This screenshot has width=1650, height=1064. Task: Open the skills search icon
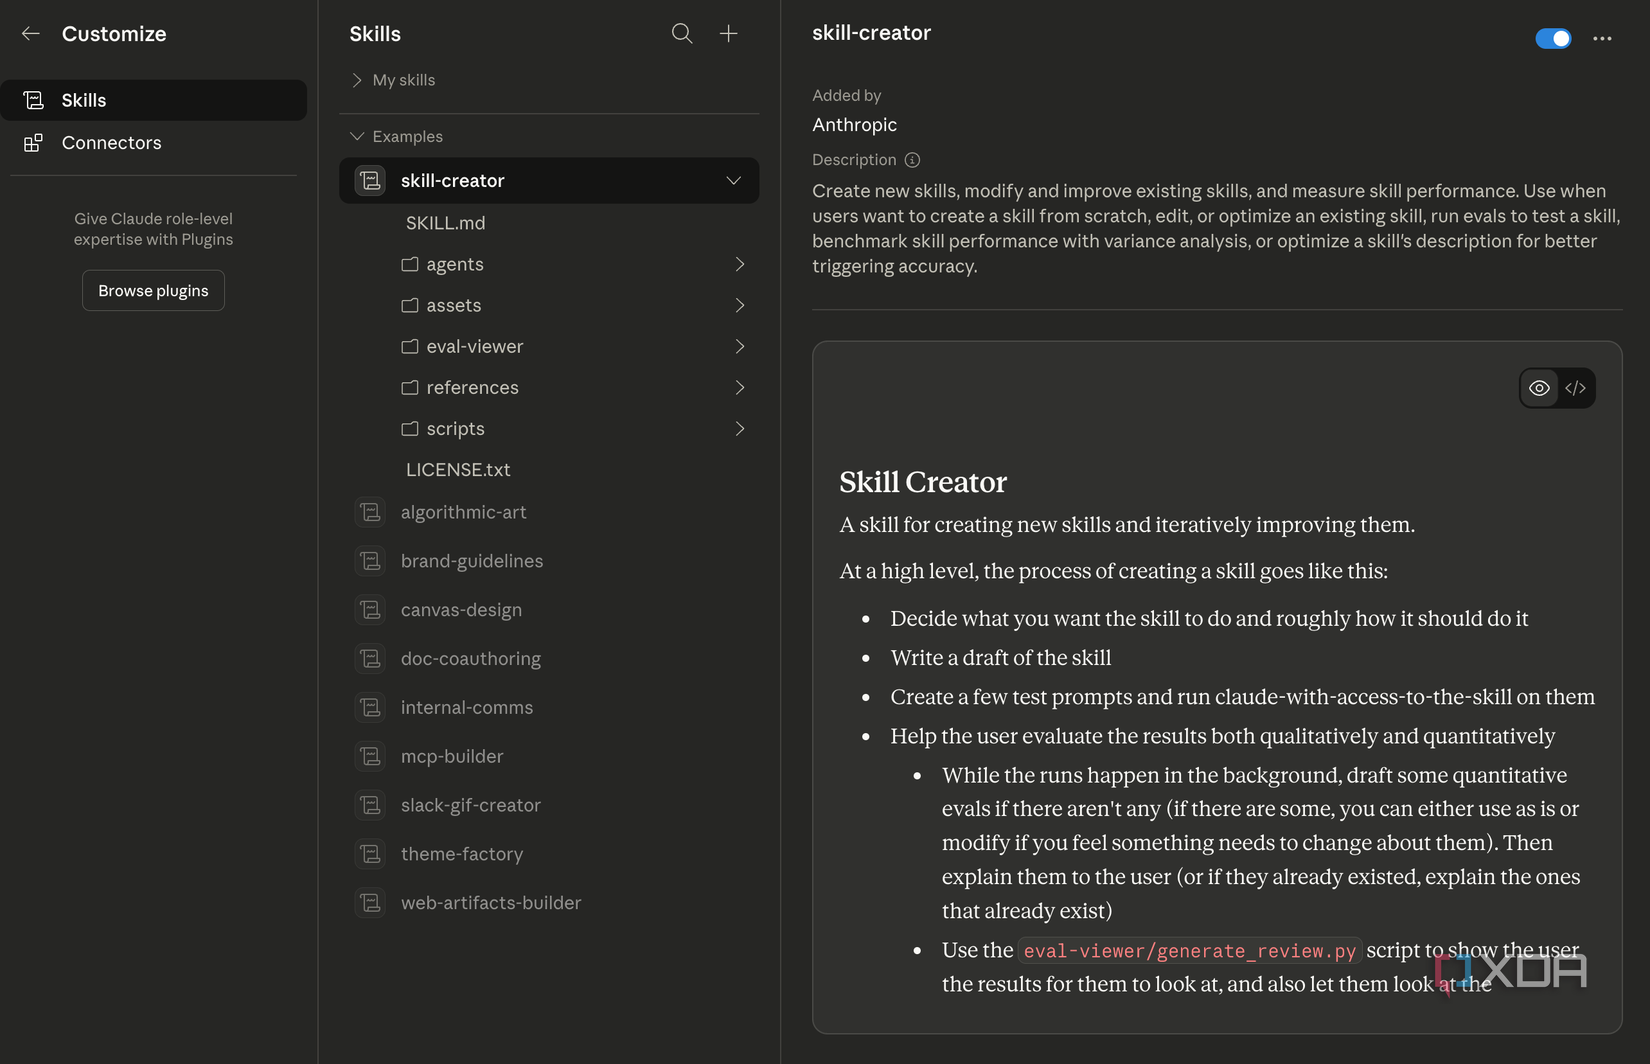click(x=682, y=34)
